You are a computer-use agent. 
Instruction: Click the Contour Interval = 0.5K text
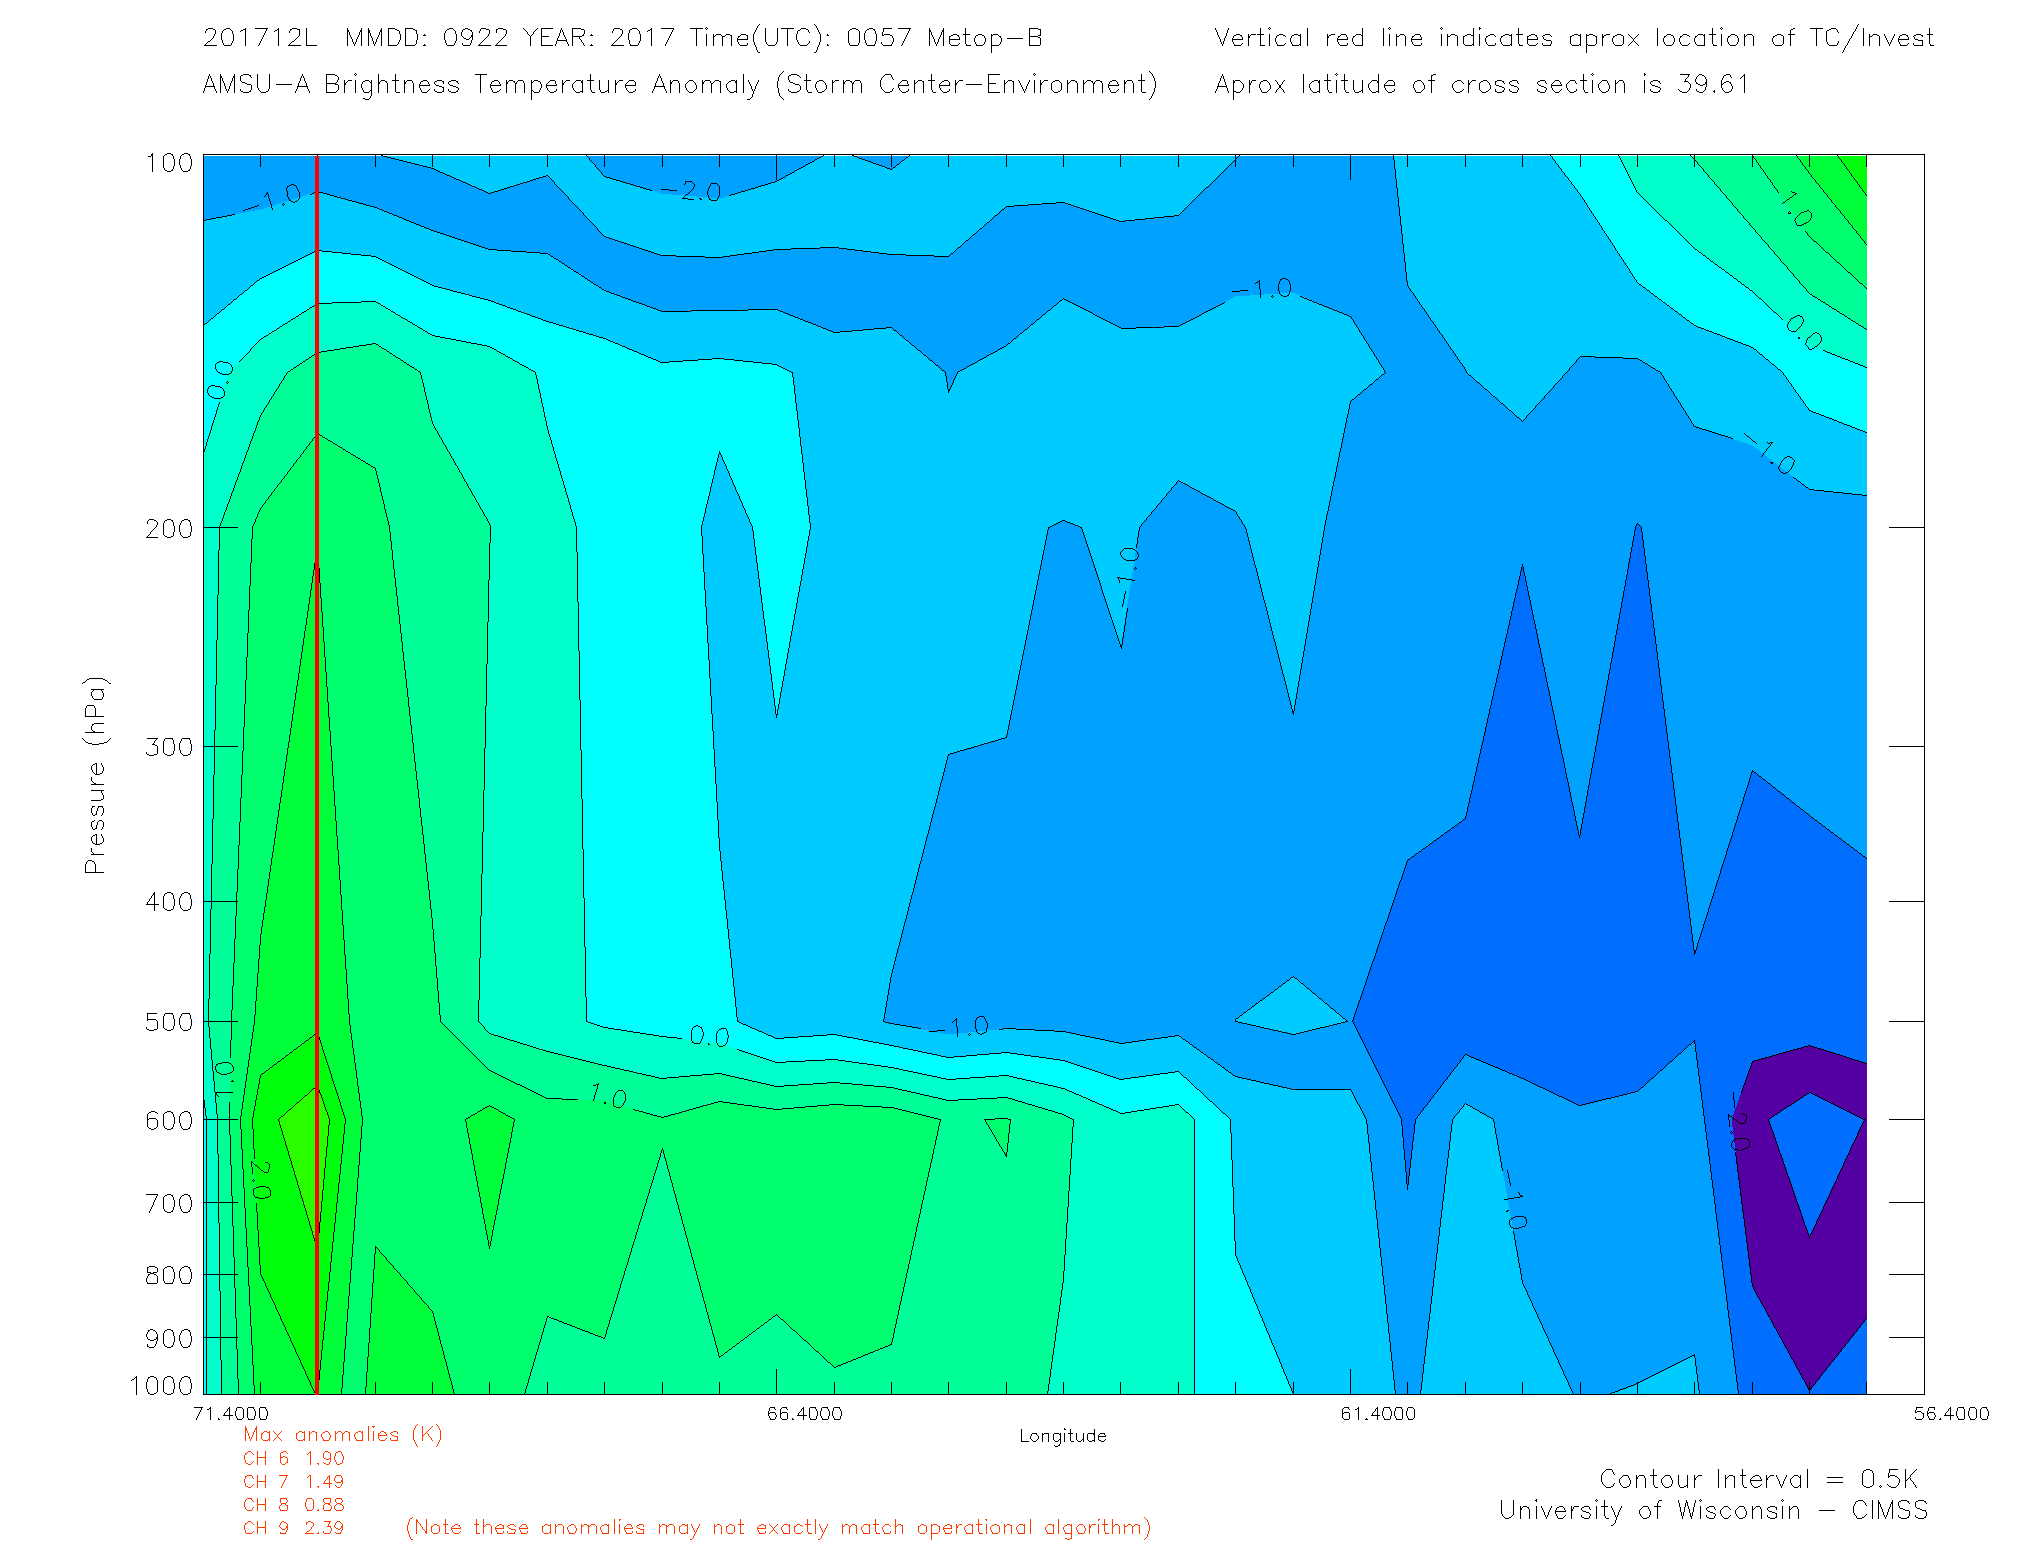[1758, 1479]
